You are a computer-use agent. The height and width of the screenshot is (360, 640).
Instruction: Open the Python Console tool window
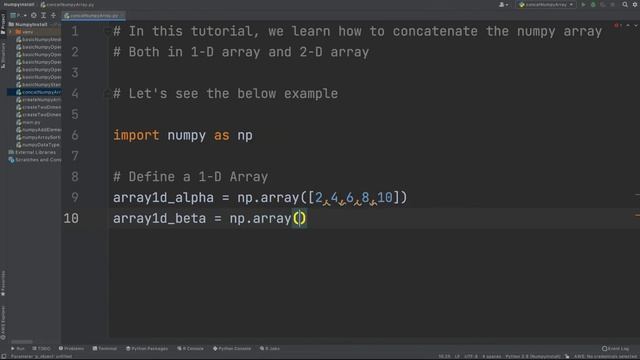(232, 349)
